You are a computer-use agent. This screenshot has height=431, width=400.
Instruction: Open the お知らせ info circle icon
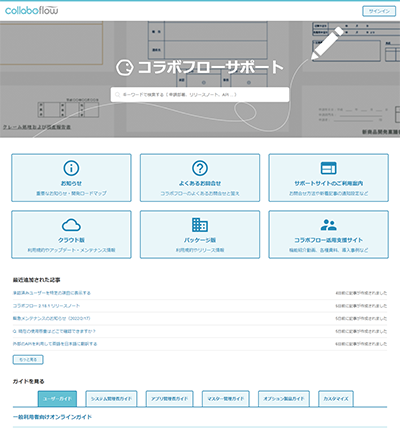point(71,168)
